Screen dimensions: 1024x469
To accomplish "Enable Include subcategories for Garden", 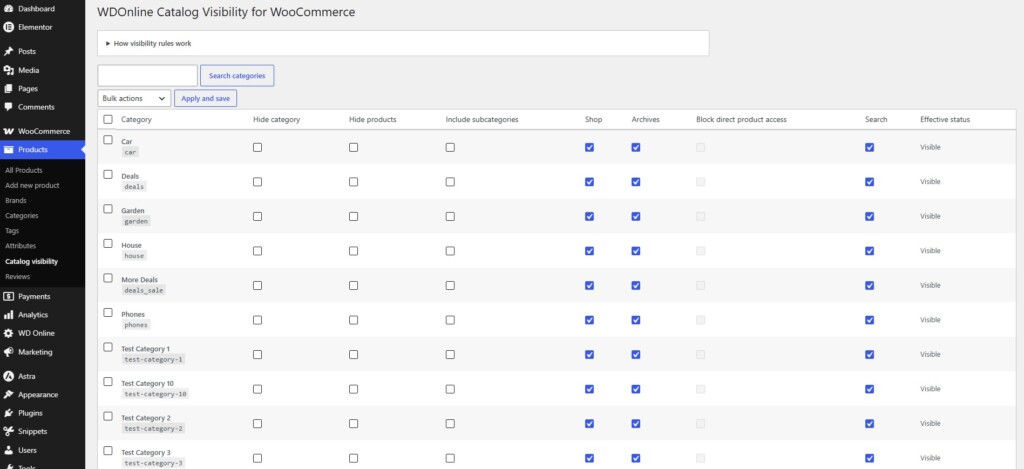I will click(x=450, y=217).
